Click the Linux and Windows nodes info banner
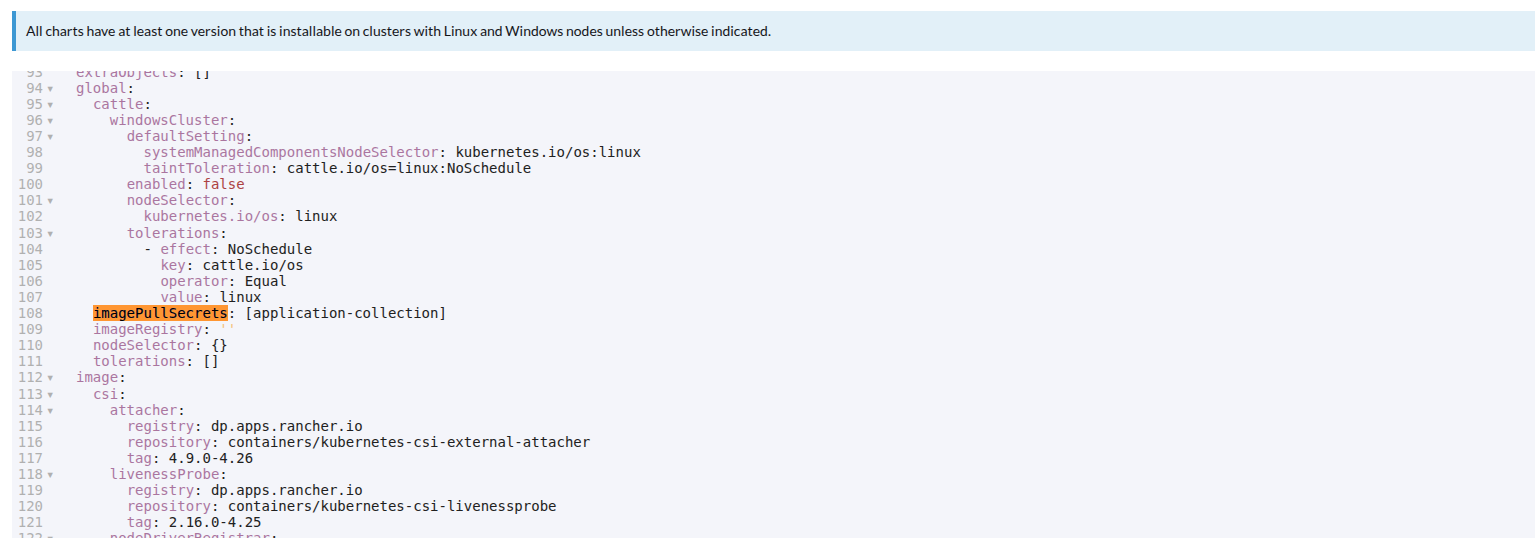 click(x=398, y=31)
